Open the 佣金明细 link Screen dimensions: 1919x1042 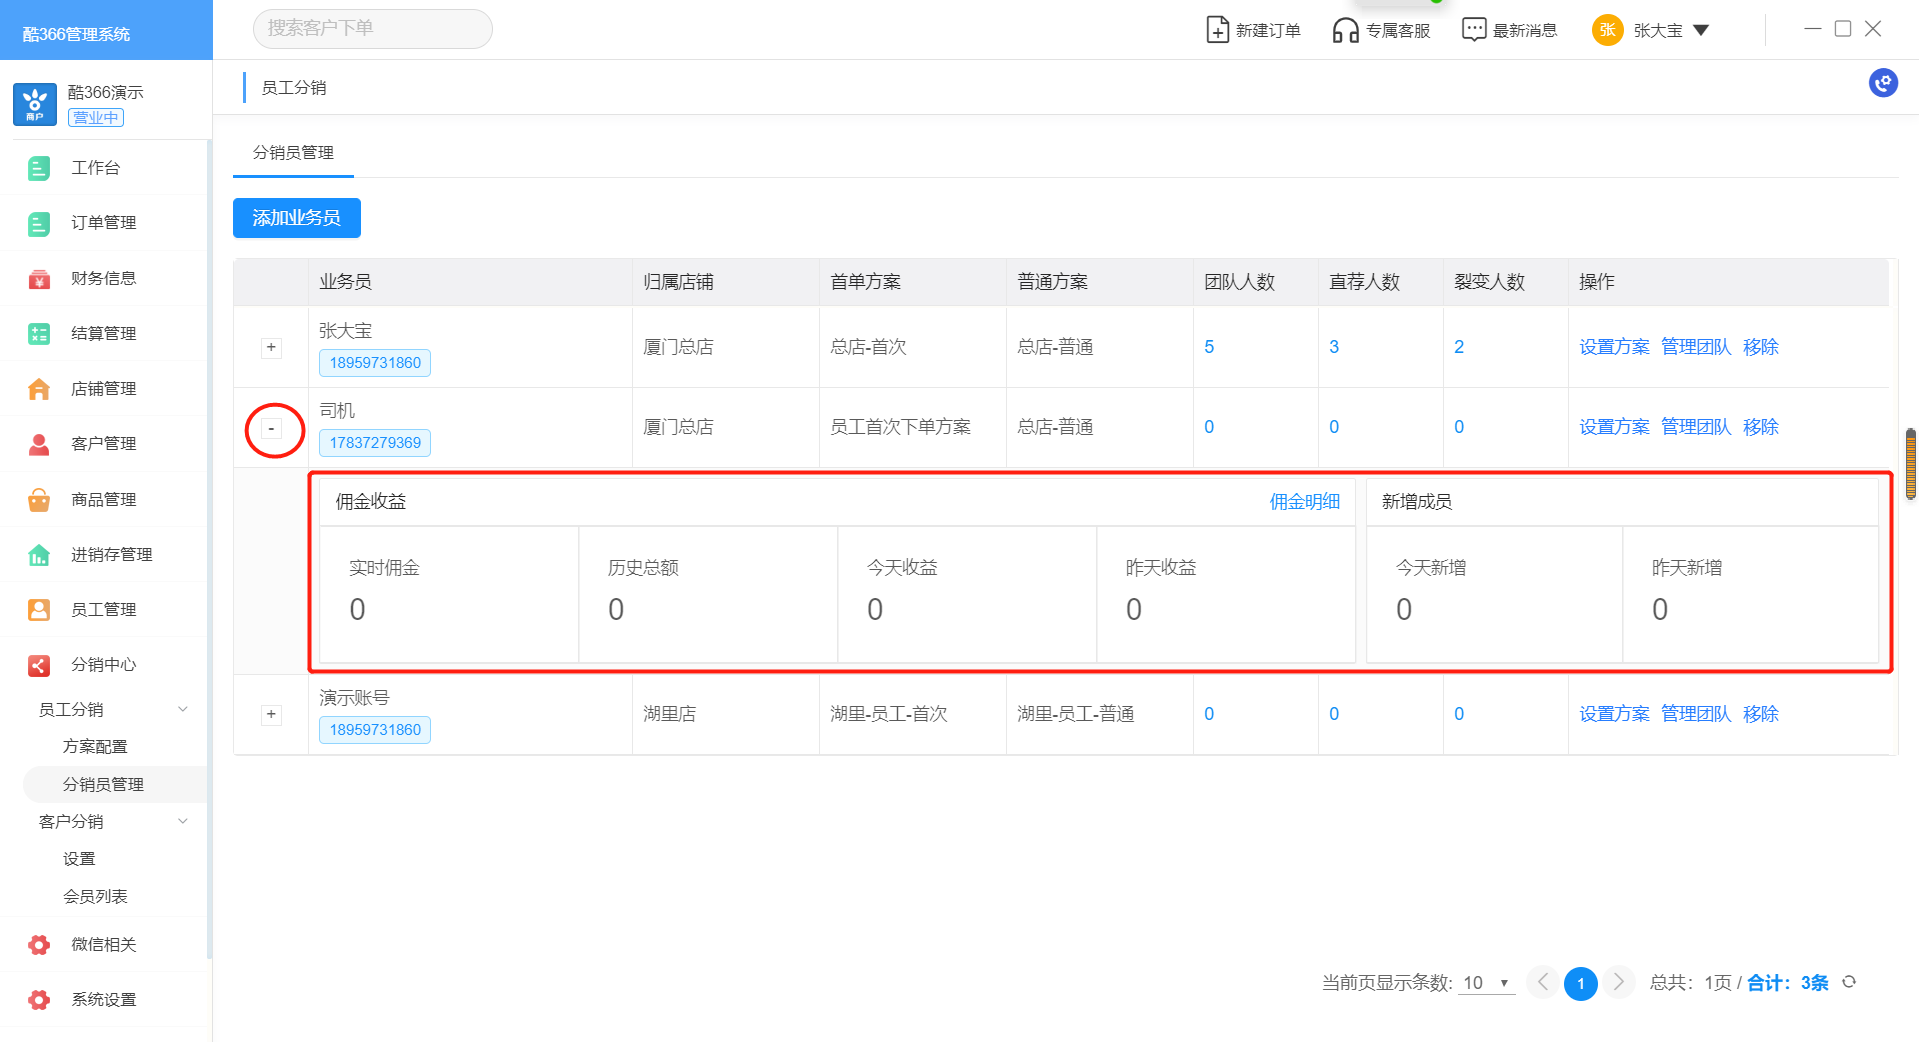click(1304, 502)
